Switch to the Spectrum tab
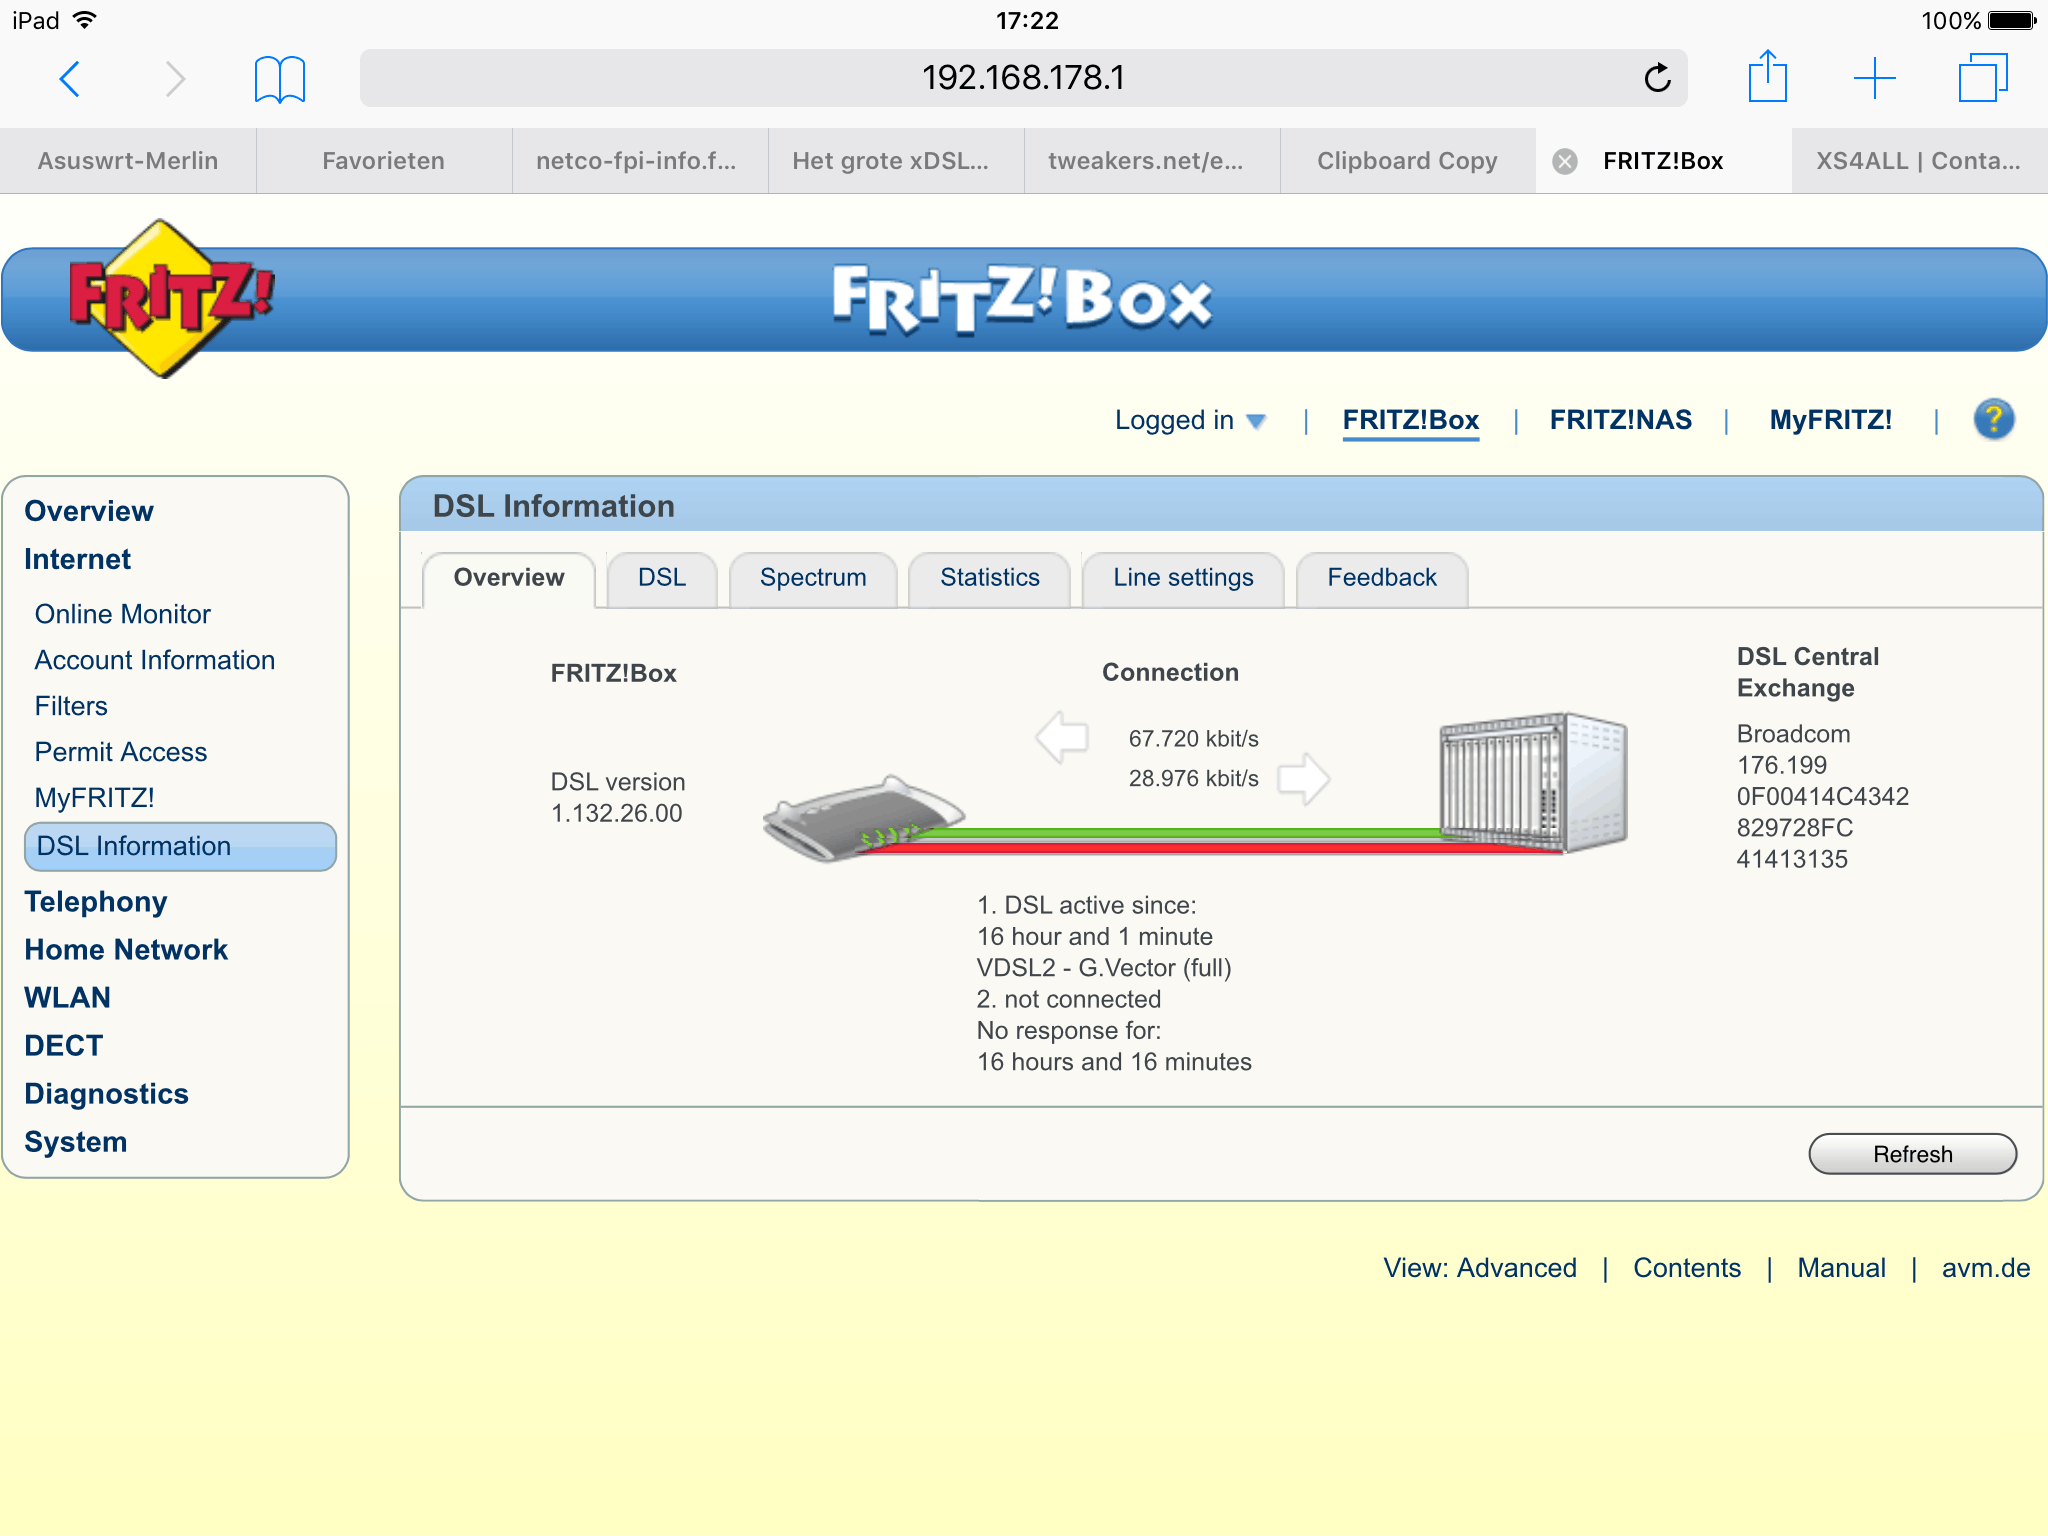The image size is (2048, 1536). pyautogui.click(x=813, y=578)
